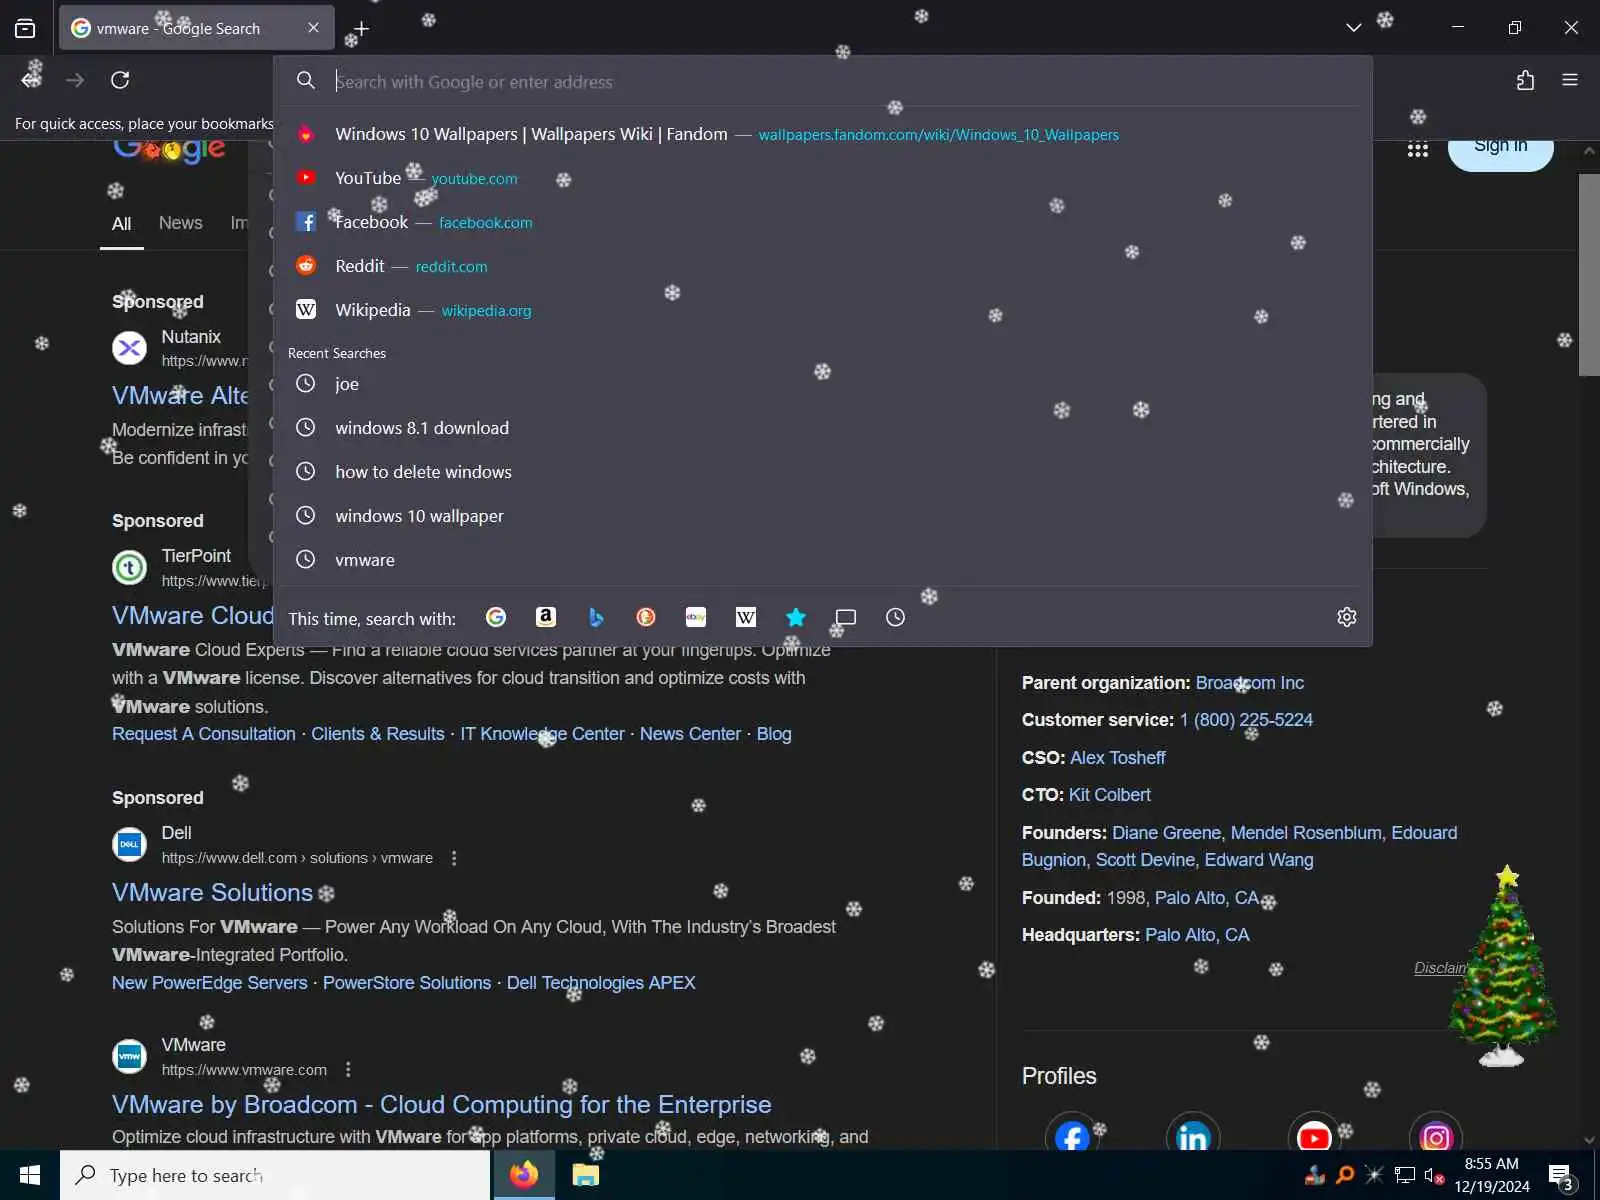
Task: Close the vmware Google Search tab
Action: pos(314,28)
